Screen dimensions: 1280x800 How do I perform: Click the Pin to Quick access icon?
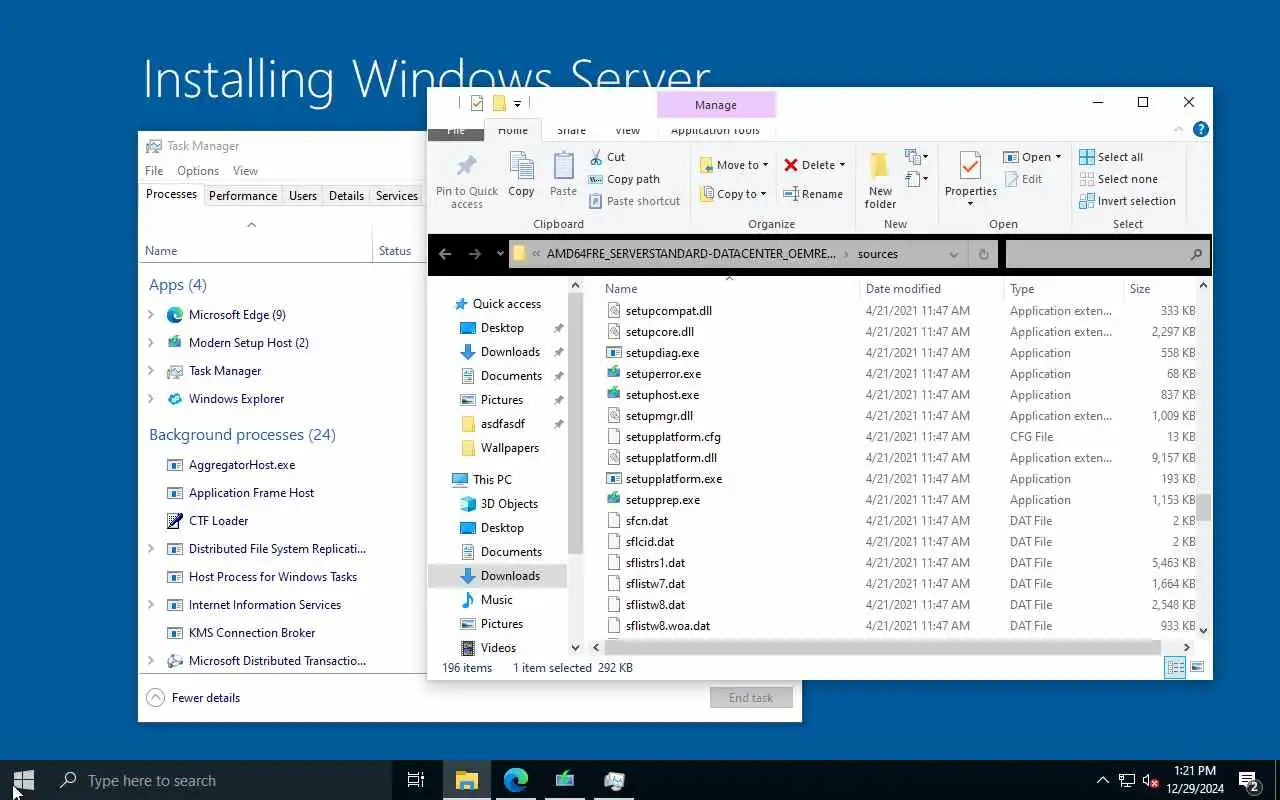click(x=466, y=181)
